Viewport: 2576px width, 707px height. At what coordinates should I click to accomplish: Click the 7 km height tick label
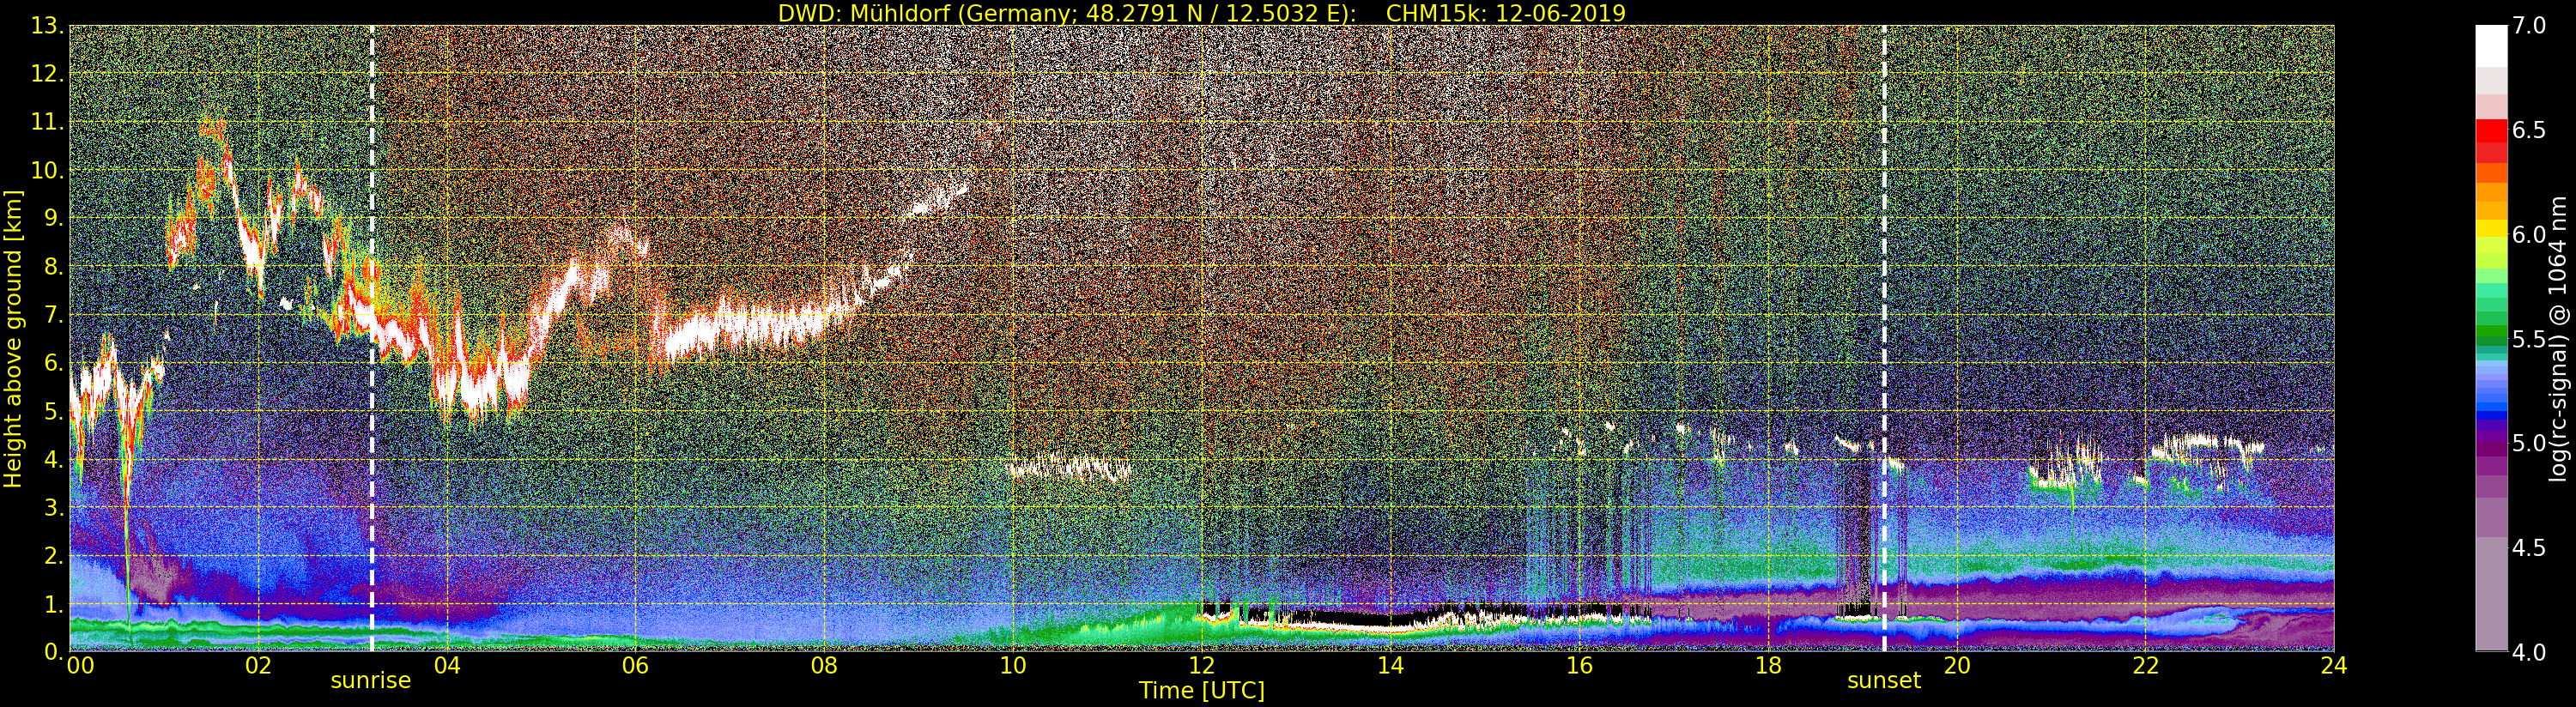53,316
